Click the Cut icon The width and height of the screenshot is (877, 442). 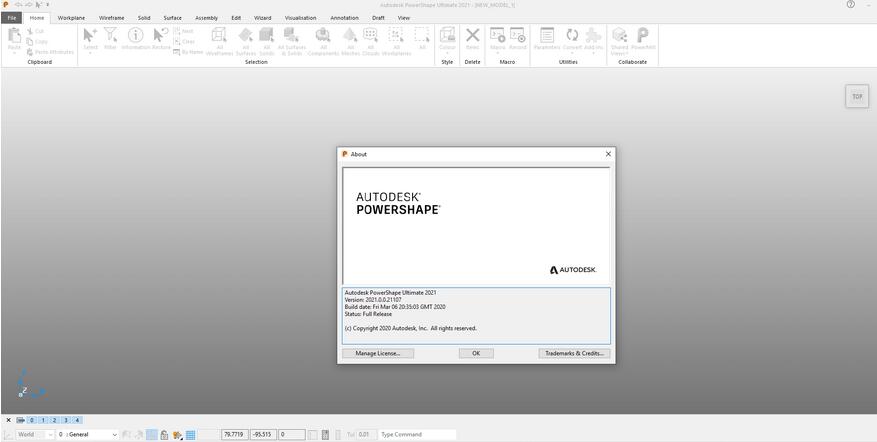coord(30,31)
